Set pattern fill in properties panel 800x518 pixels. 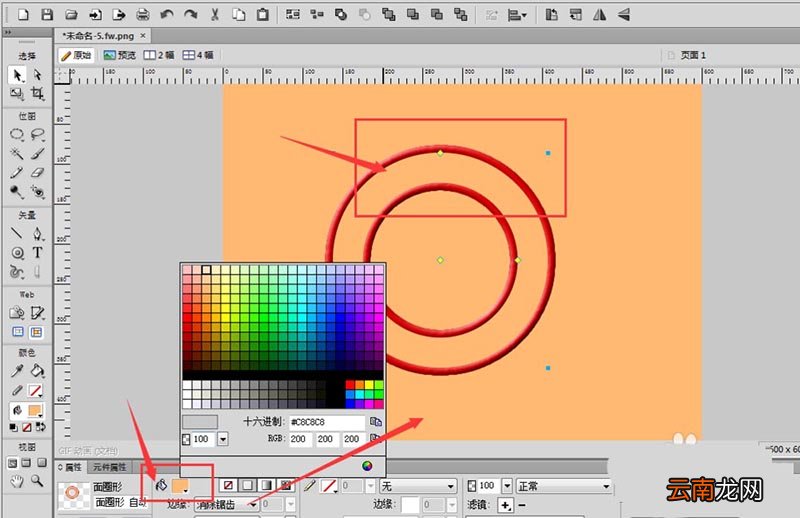pyautogui.click(x=285, y=485)
